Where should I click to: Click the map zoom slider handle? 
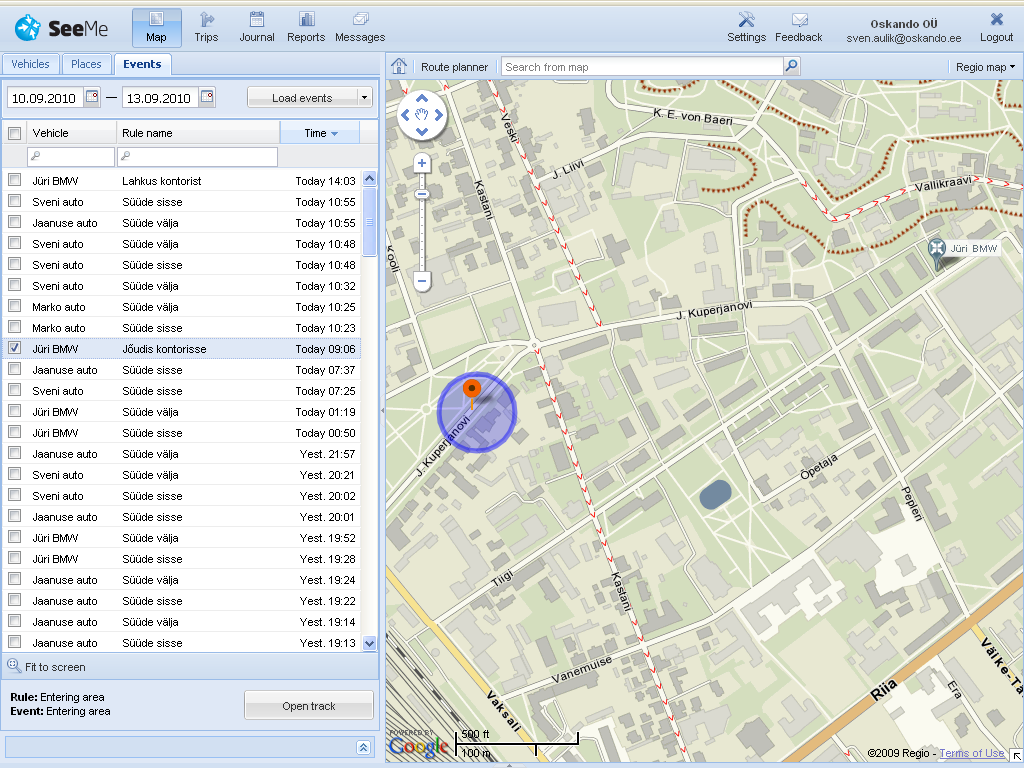(x=422, y=194)
